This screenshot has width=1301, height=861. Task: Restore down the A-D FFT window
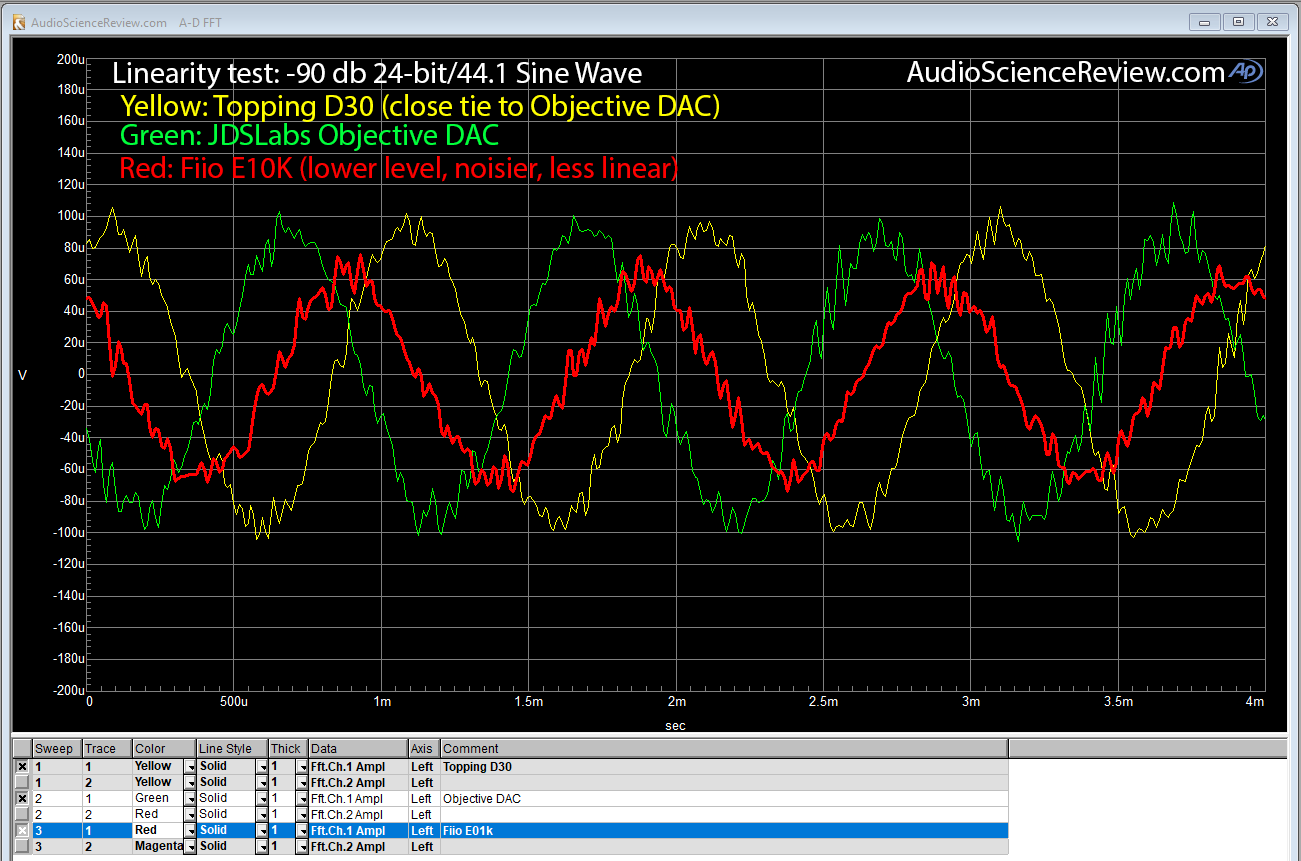click(x=1238, y=21)
